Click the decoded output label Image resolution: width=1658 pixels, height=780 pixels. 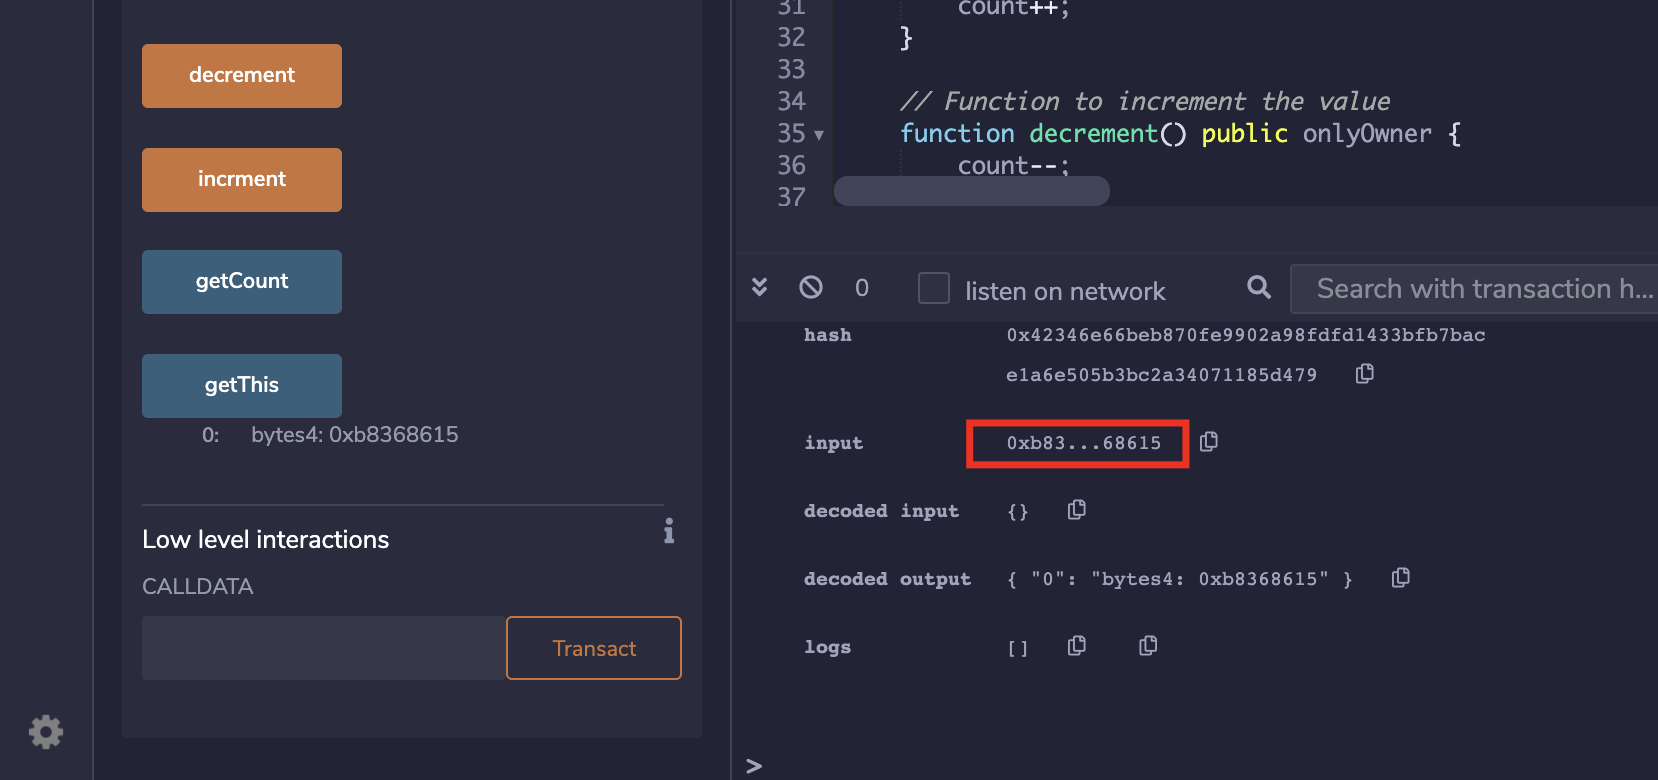(887, 579)
